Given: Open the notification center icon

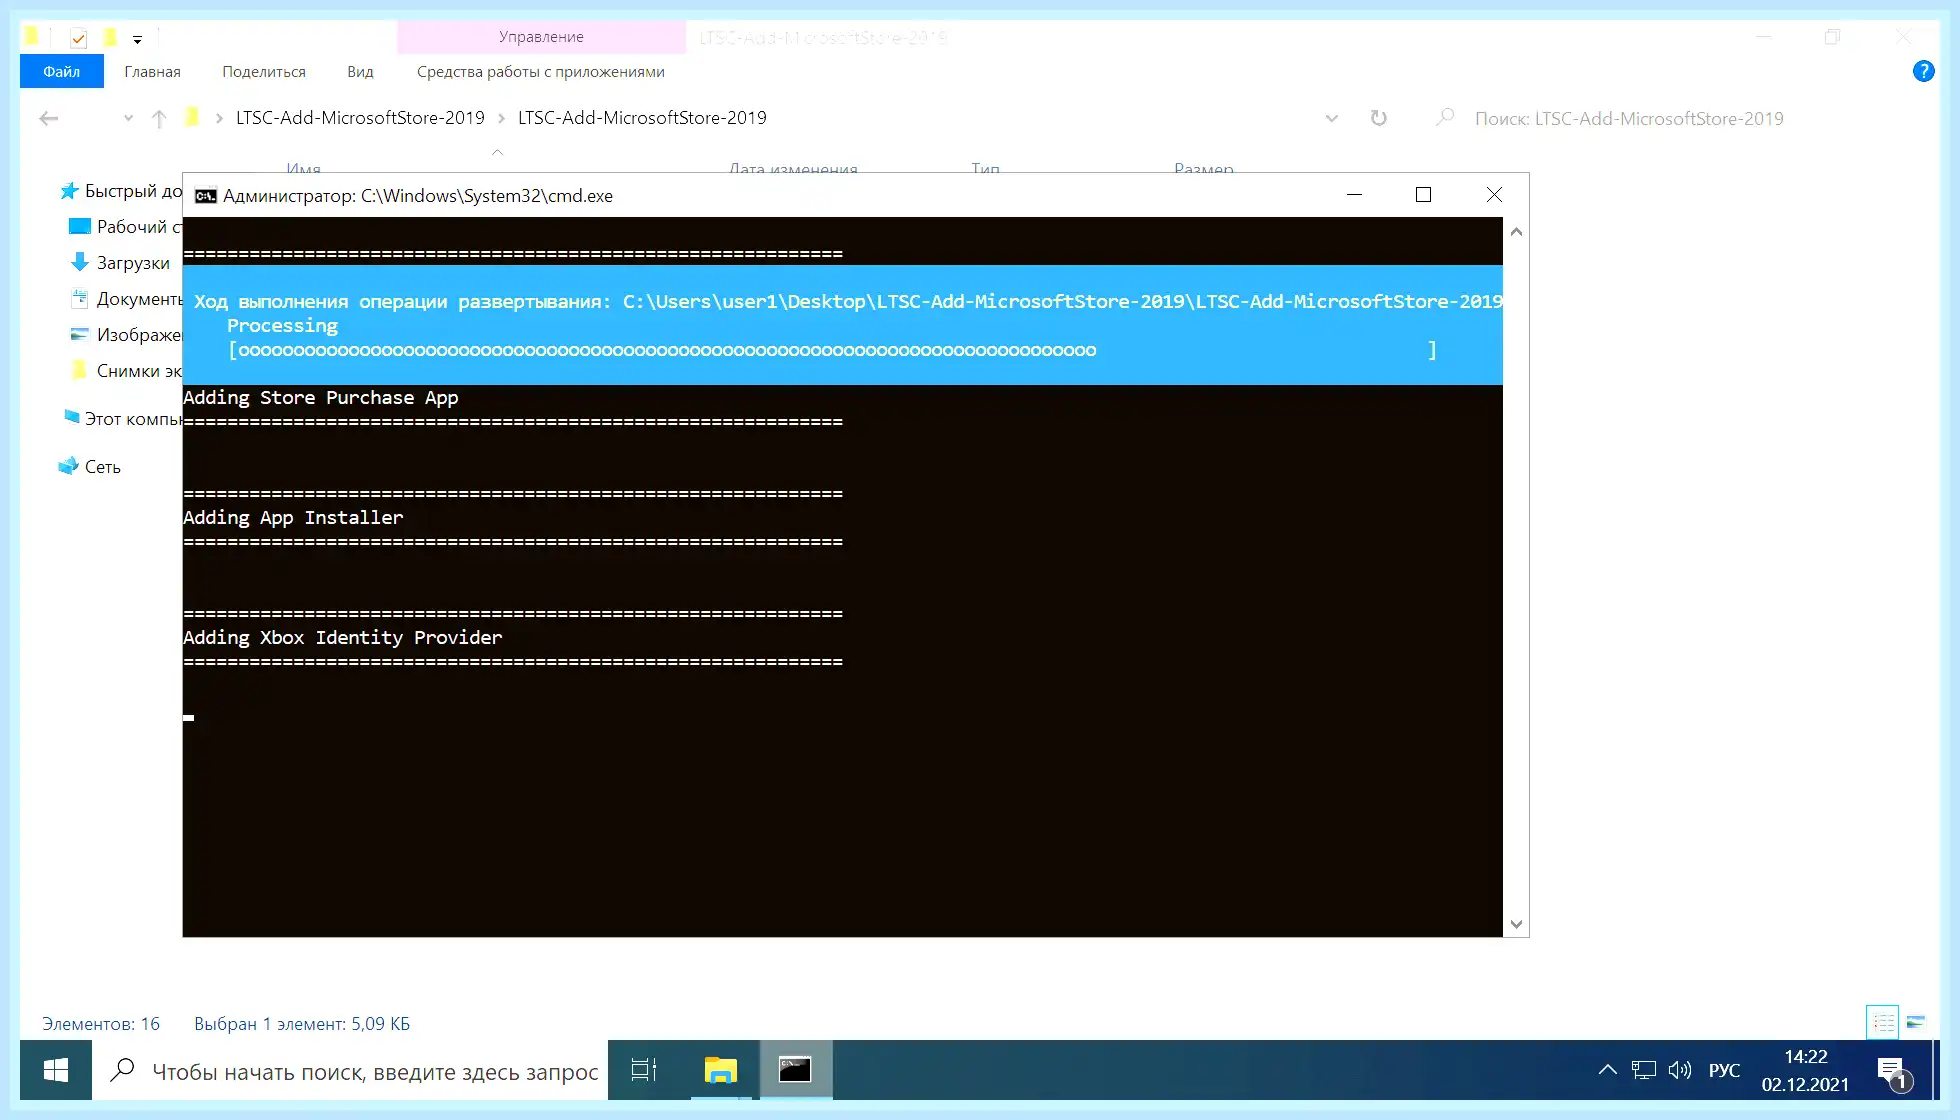Looking at the screenshot, I should 1893,1072.
